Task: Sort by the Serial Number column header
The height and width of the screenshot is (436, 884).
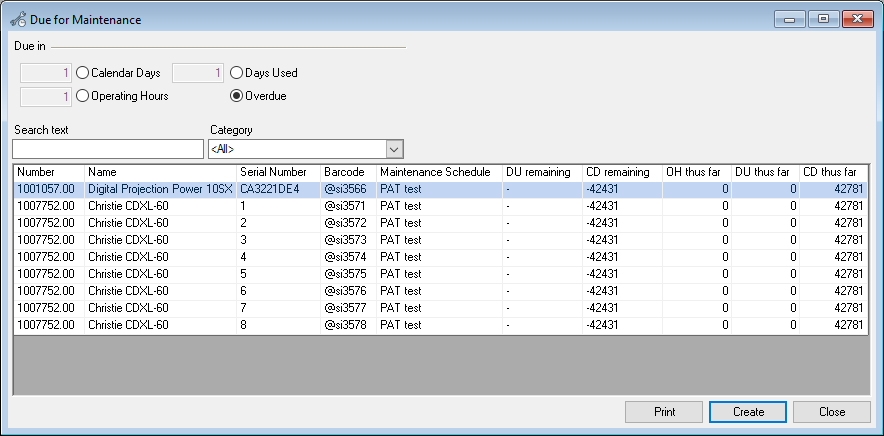Action: pos(278,172)
